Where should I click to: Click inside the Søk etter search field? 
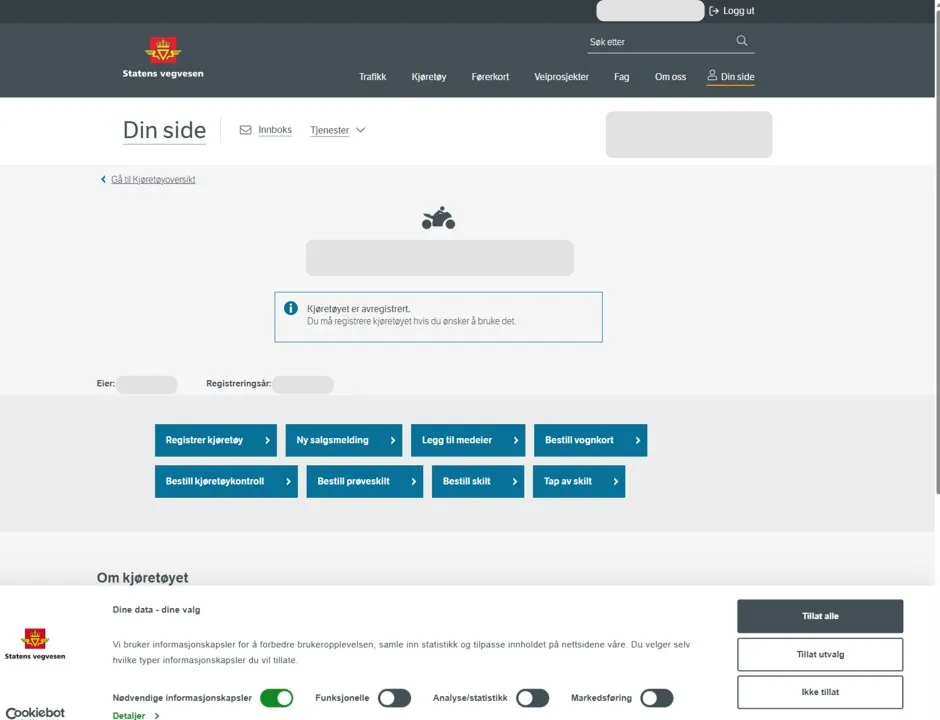(658, 42)
